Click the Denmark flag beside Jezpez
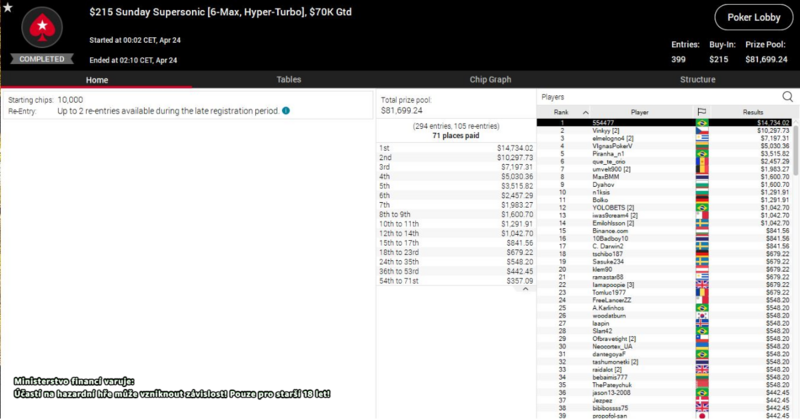This screenshot has width=800, height=419. coord(702,400)
